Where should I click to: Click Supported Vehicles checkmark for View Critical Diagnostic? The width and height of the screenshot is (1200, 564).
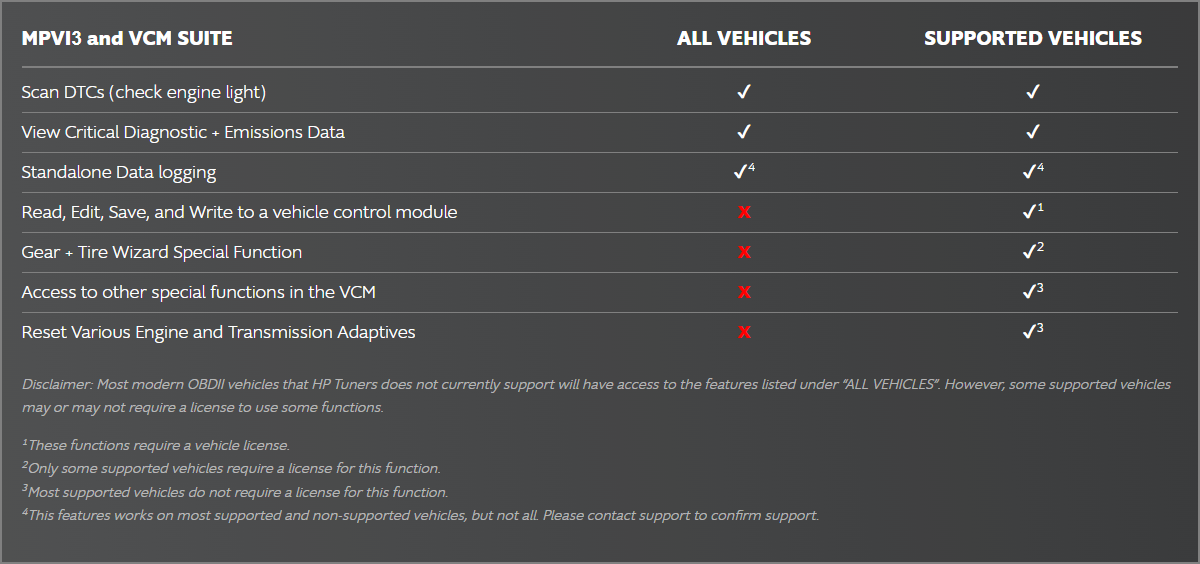(x=1033, y=132)
